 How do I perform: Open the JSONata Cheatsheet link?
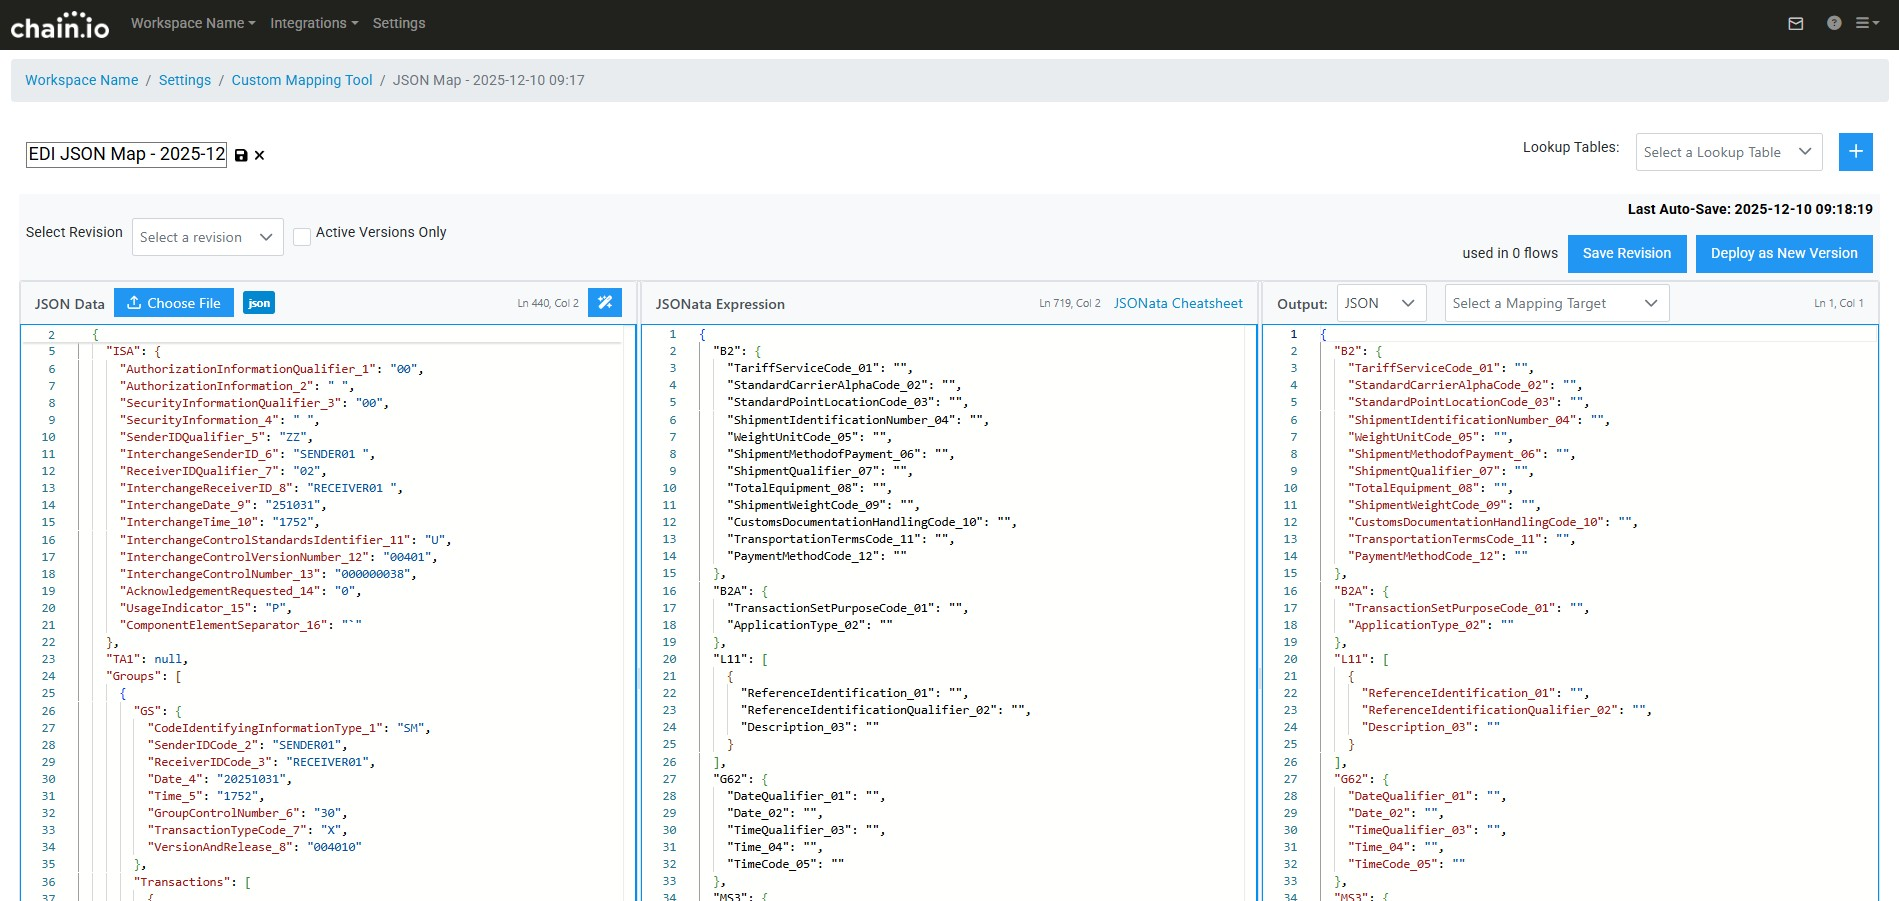[1178, 303]
